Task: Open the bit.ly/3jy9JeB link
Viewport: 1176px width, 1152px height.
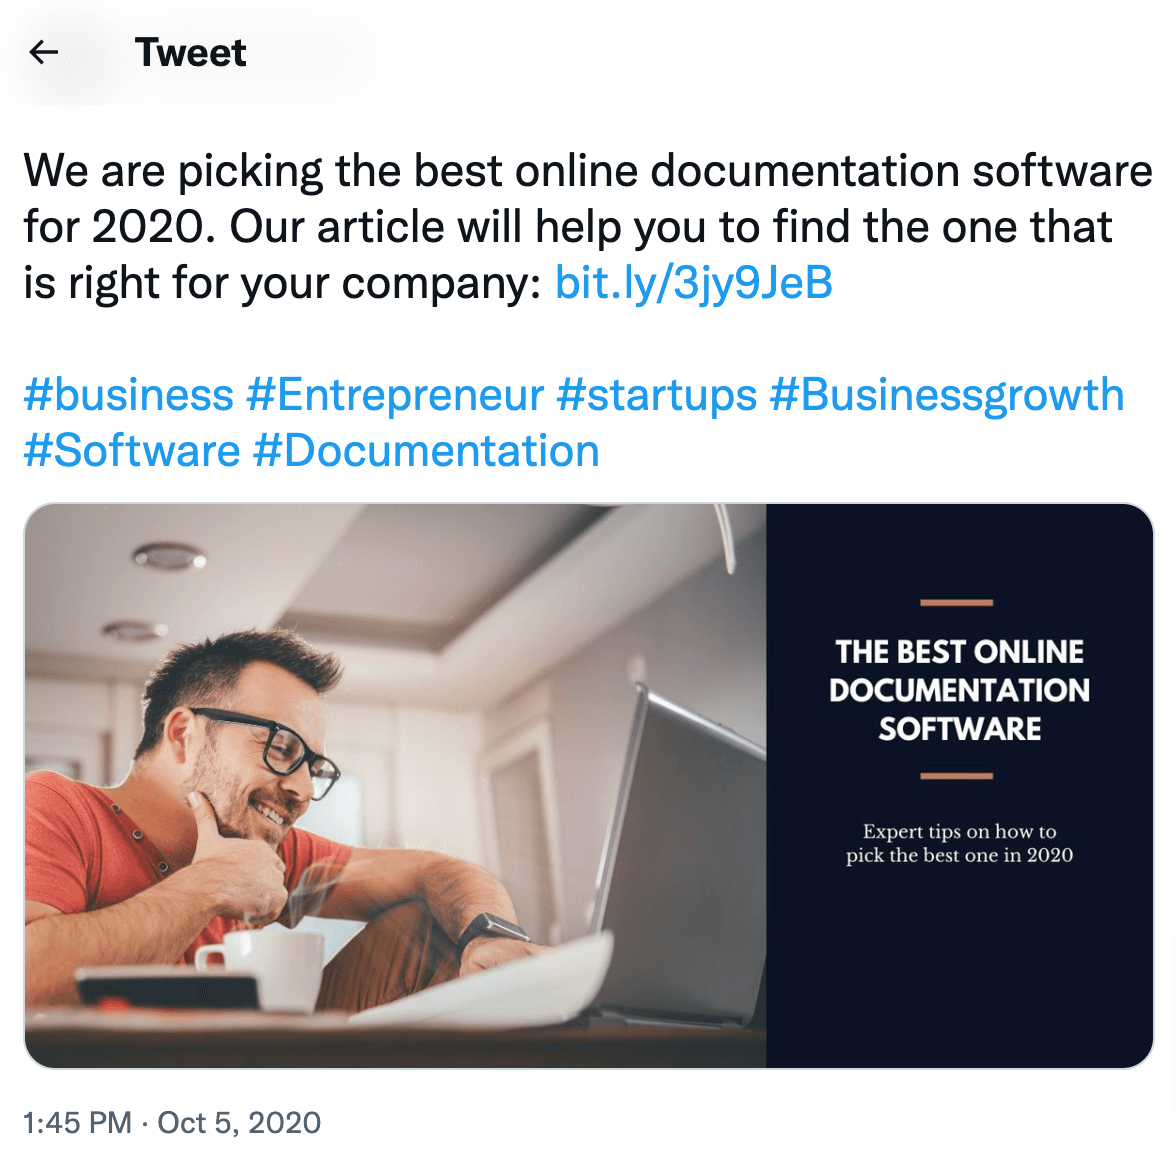Action: click(x=693, y=283)
